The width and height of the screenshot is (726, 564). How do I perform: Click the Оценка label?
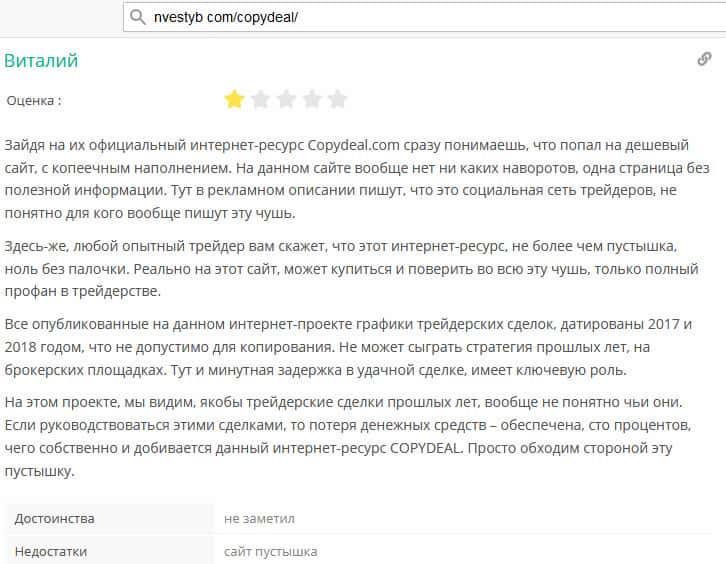click(33, 100)
